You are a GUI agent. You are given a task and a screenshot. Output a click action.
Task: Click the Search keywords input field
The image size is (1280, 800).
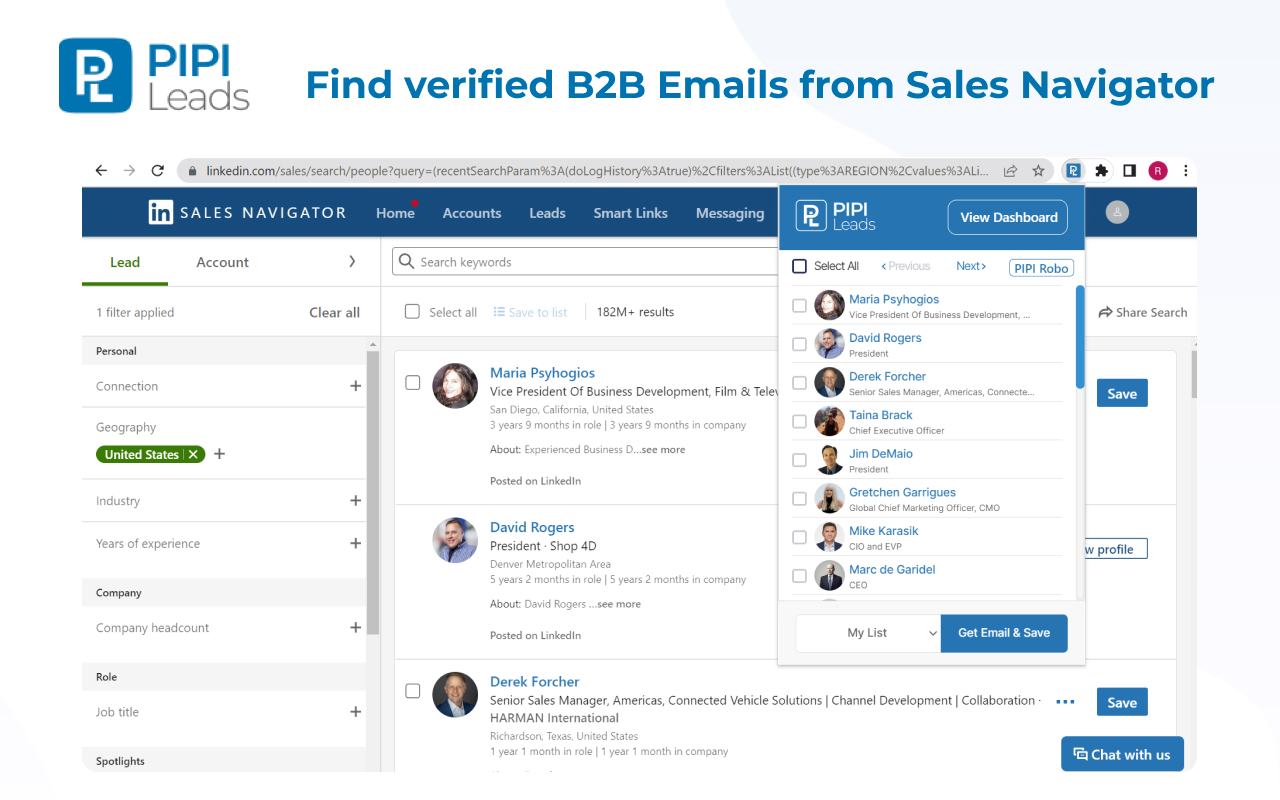tap(560, 261)
